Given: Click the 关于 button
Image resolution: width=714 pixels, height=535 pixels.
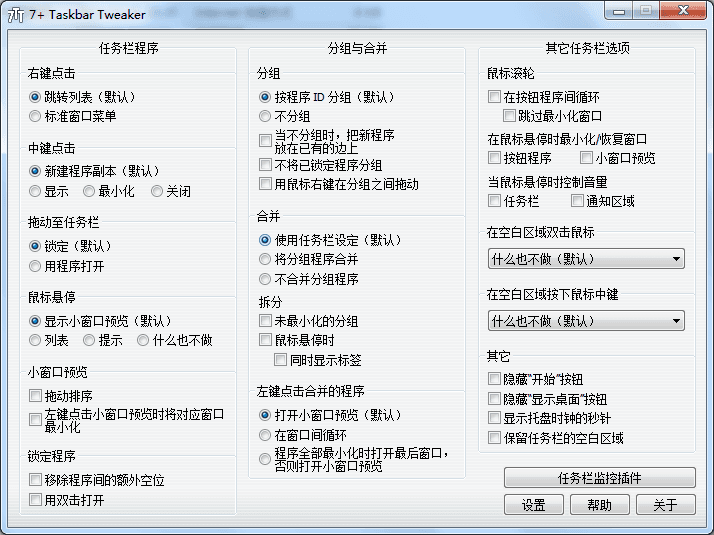Looking at the screenshot, I should tap(666, 504).
